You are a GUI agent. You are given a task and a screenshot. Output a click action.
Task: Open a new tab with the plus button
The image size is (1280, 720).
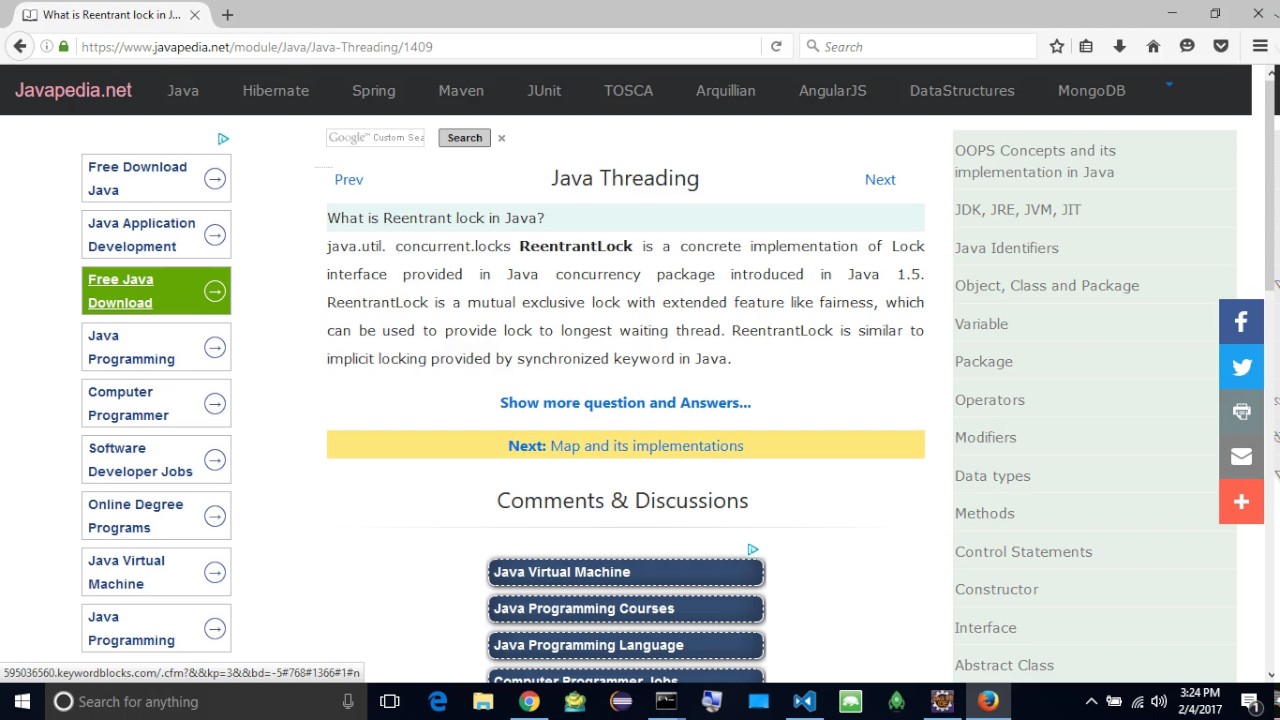pos(228,15)
